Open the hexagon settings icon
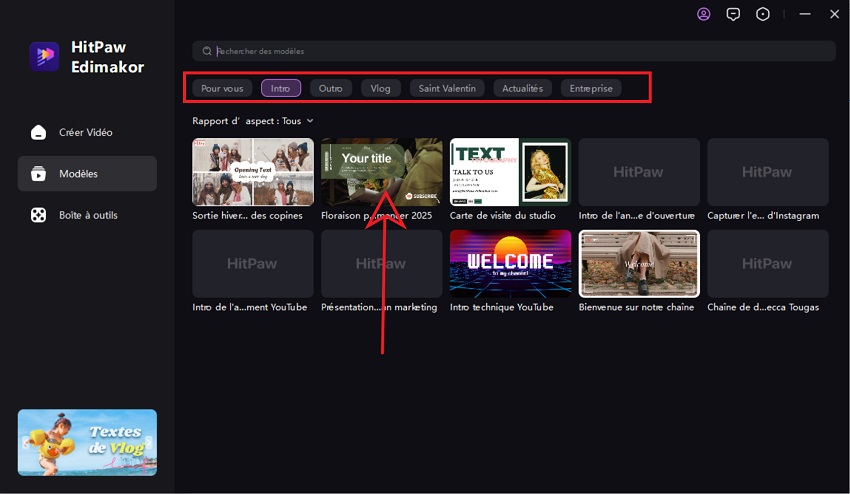This screenshot has width=850, height=494. point(763,14)
